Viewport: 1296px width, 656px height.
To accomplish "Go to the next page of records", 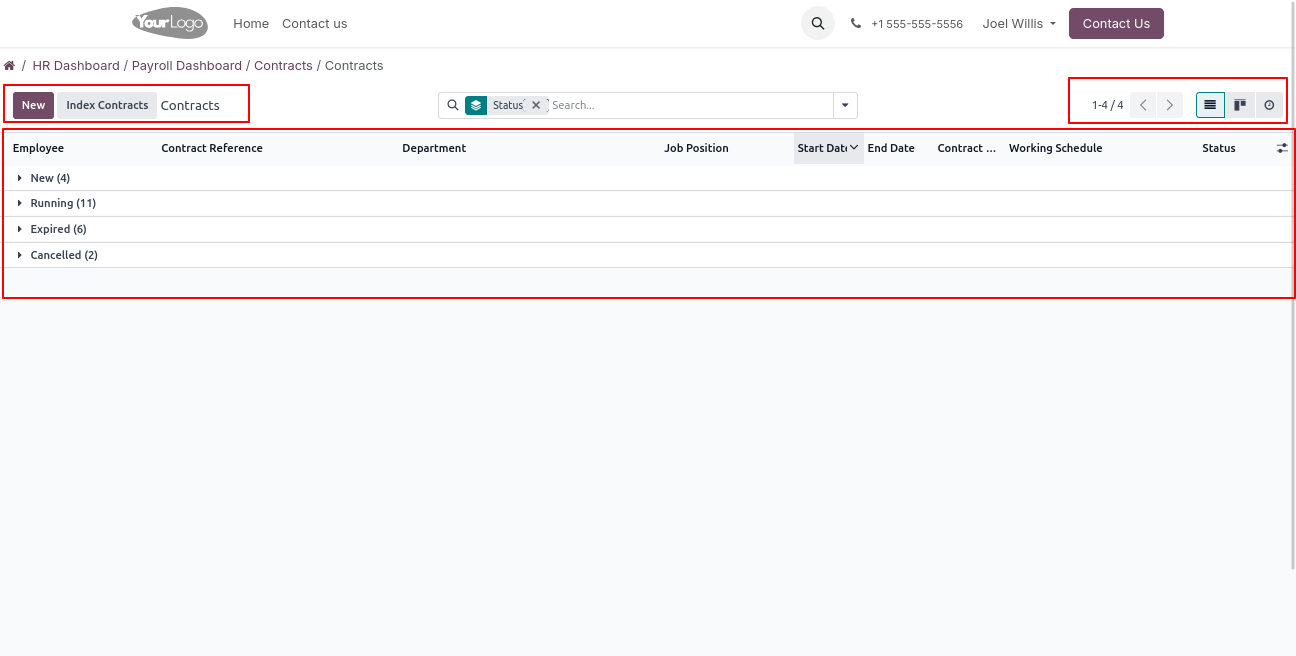I will coord(1170,105).
